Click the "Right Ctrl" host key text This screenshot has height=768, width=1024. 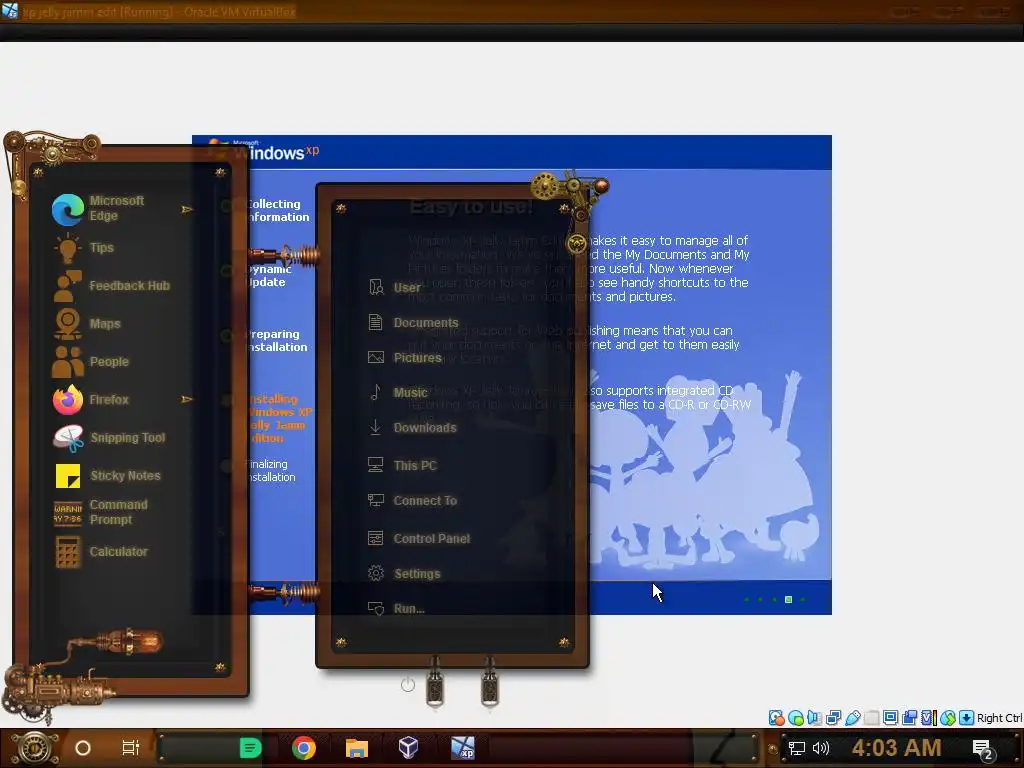(x=1000, y=718)
